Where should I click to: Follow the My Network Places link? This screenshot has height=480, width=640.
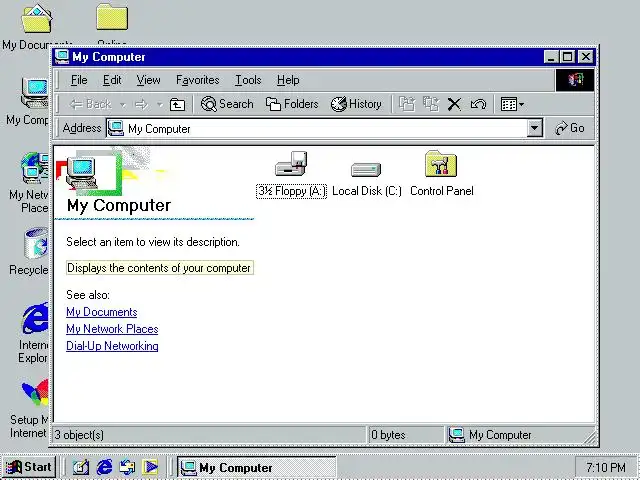[112, 329]
